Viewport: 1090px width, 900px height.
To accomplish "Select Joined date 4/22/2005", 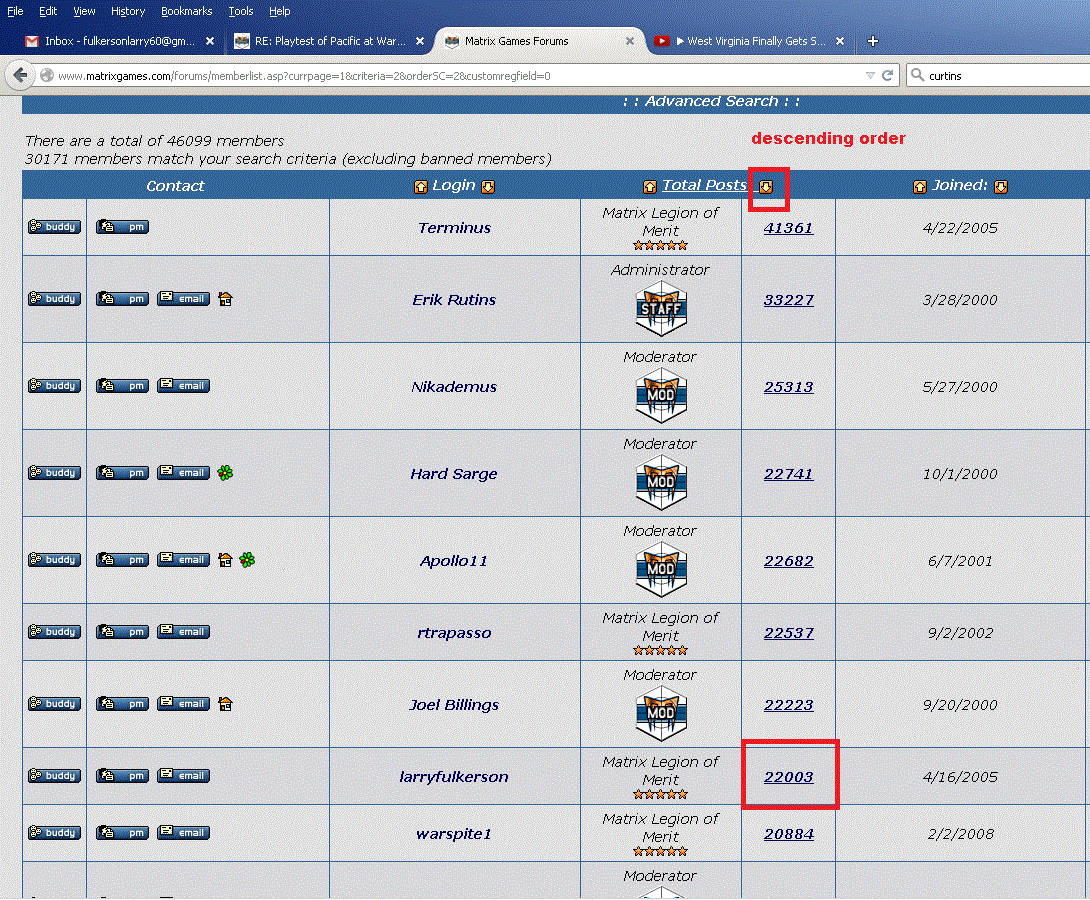I will pyautogui.click(x=960, y=228).
